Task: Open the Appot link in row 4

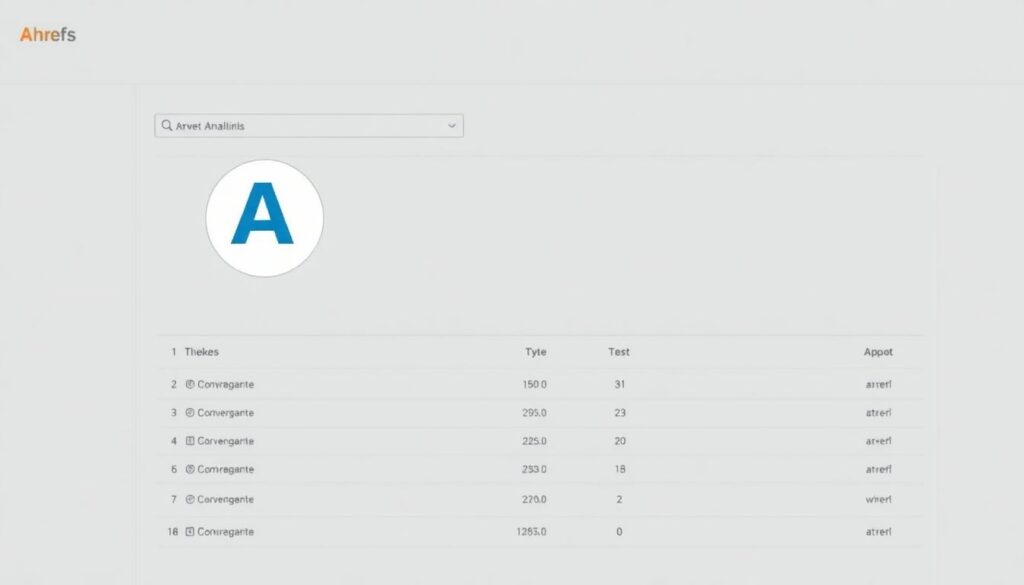Action: pos(878,441)
